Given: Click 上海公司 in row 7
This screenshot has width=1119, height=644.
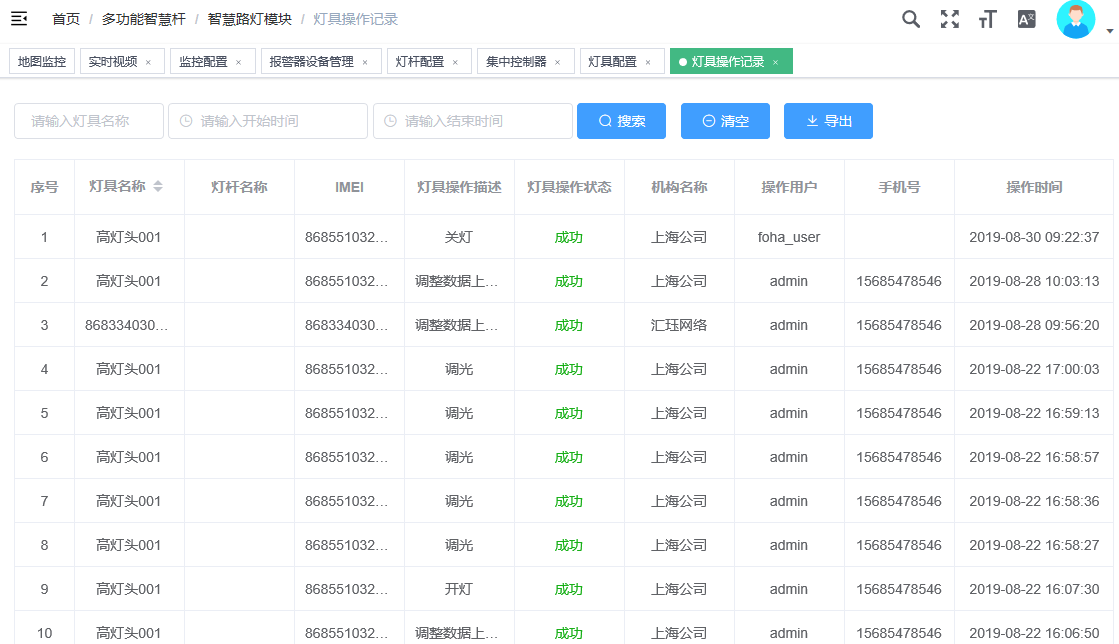Looking at the screenshot, I should tap(679, 501).
